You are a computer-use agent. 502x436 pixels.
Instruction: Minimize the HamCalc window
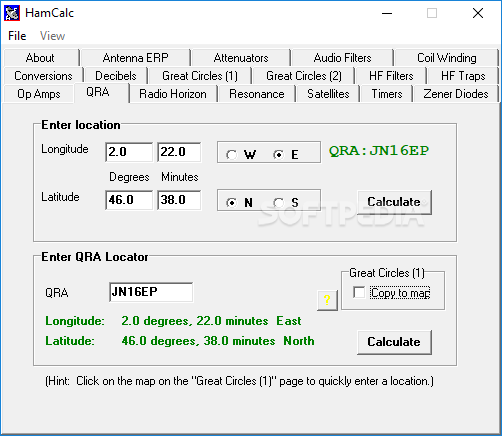pyautogui.click(x=387, y=13)
